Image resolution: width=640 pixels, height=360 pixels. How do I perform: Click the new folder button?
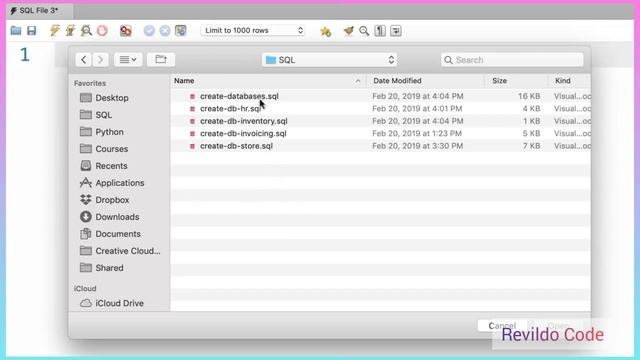161,60
